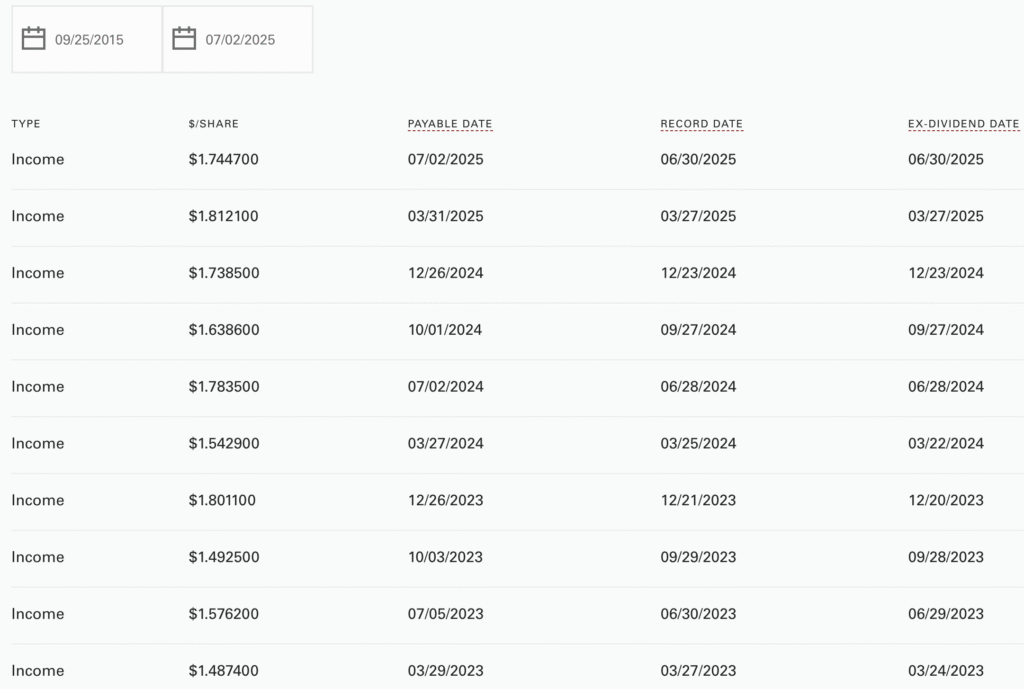This screenshot has width=1024, height=689.
Task: Click payable date 07/02/2025 in the table
Action: click(445, 159)
